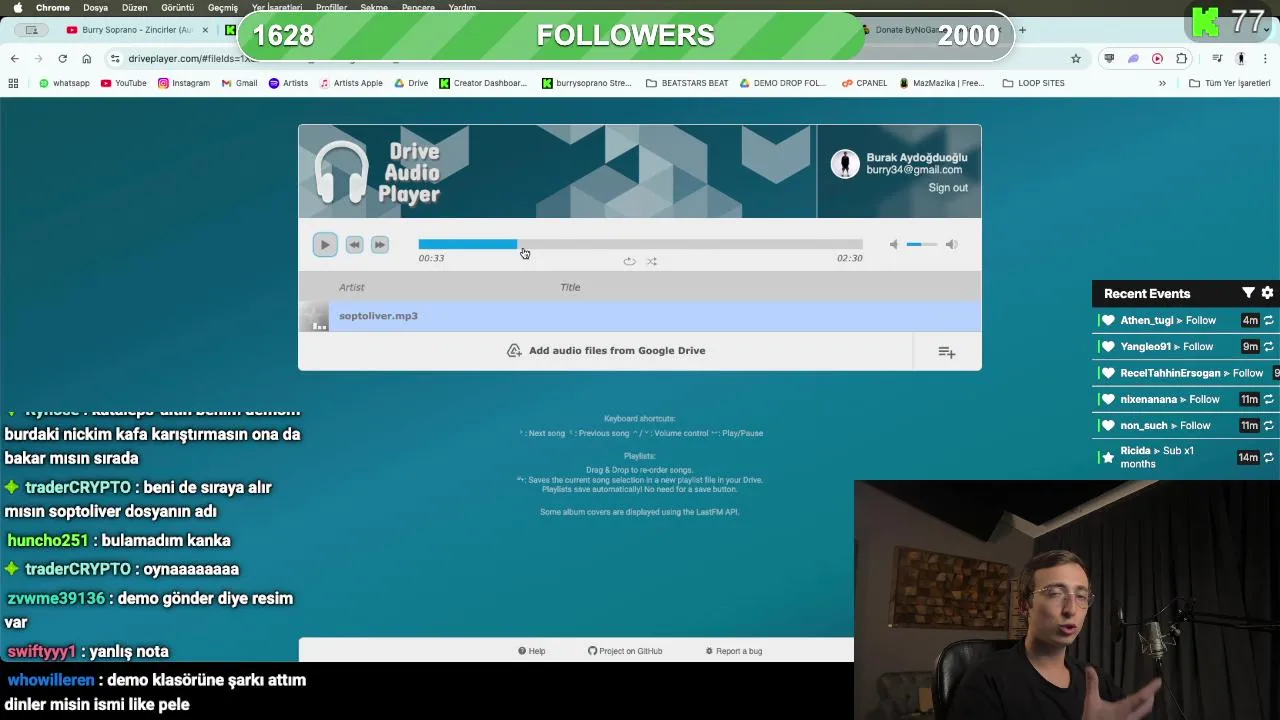Sort by the Artist column header

tap(351, 287)
